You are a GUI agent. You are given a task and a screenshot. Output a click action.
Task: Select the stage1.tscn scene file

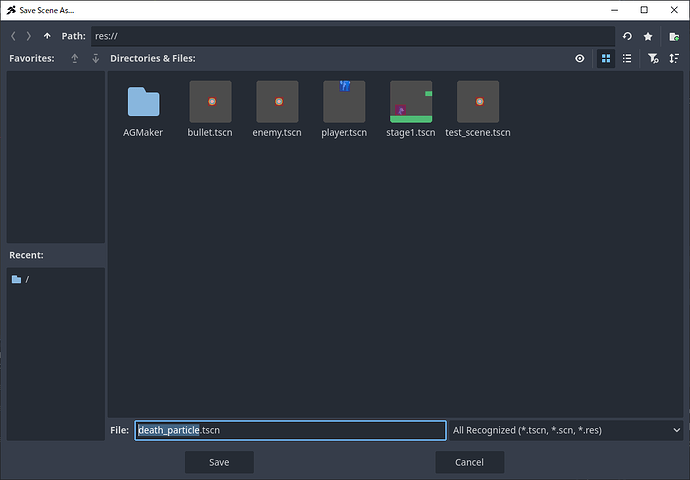coord(411,110)
